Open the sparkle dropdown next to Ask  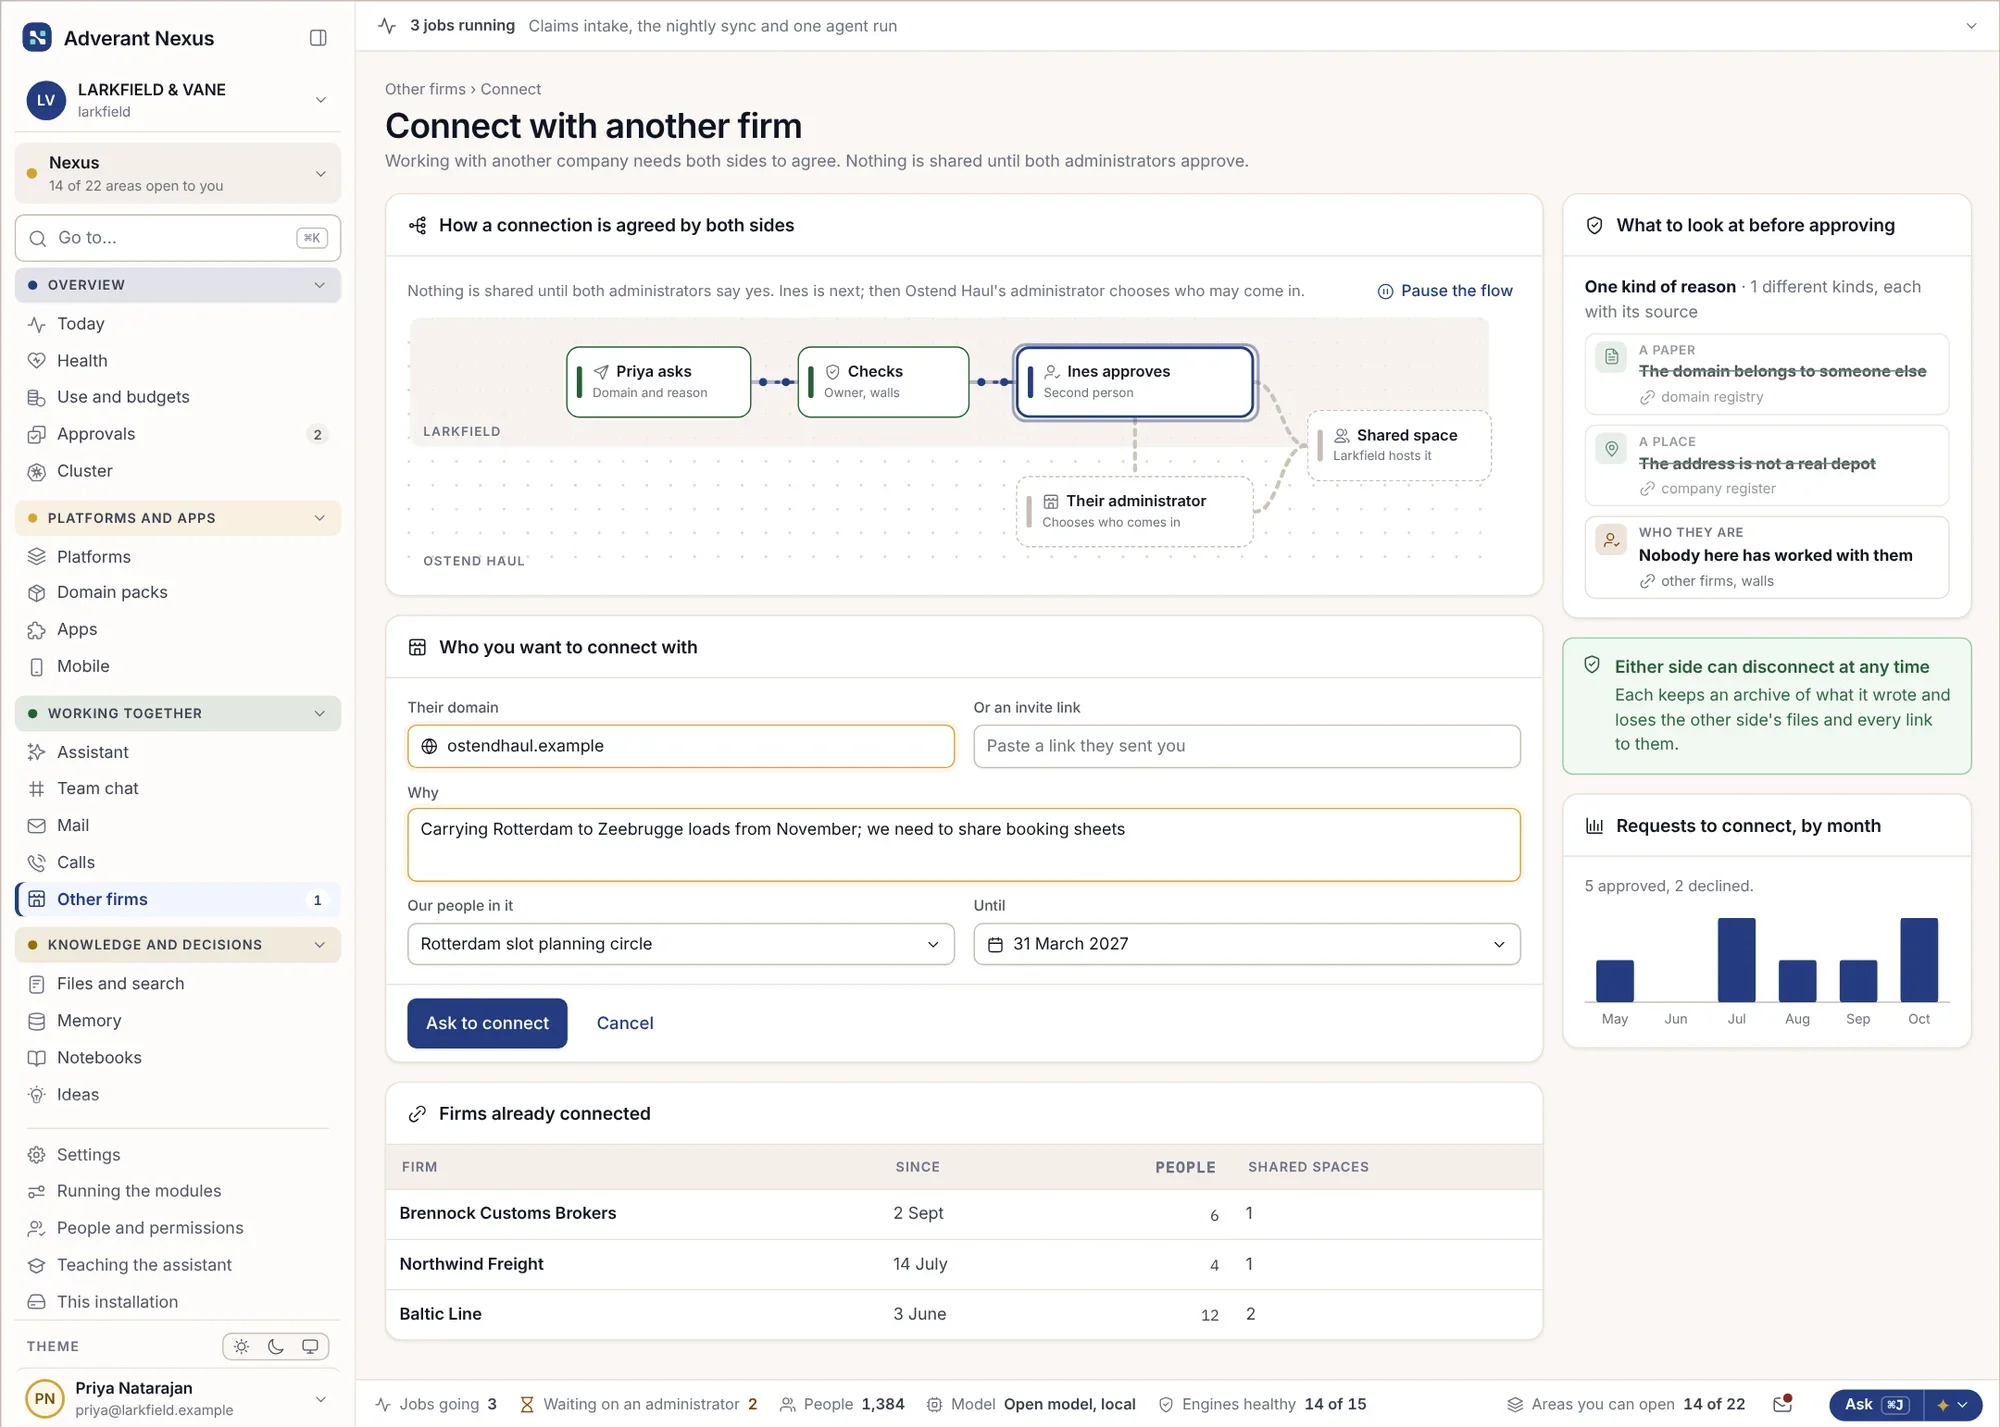pyautogui.click(x=1952, y=1404)
